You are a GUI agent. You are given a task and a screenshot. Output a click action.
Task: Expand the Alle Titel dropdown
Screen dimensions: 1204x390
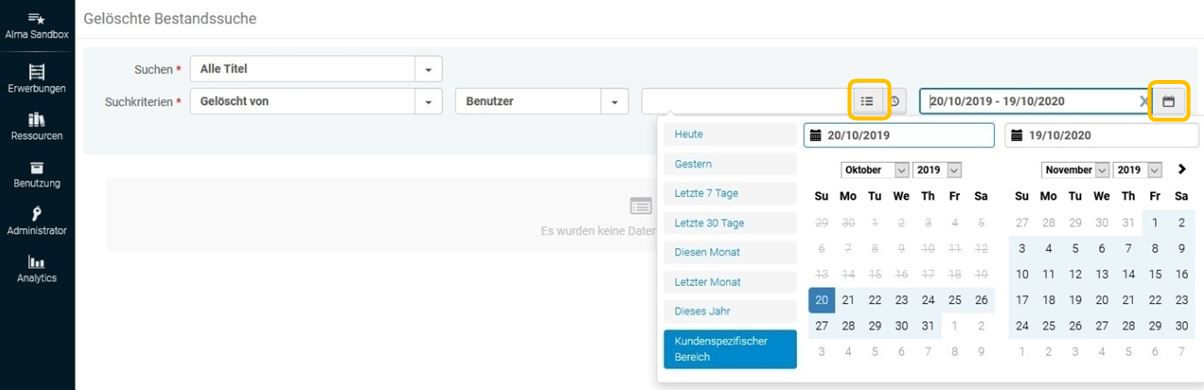tap(429, 69)
